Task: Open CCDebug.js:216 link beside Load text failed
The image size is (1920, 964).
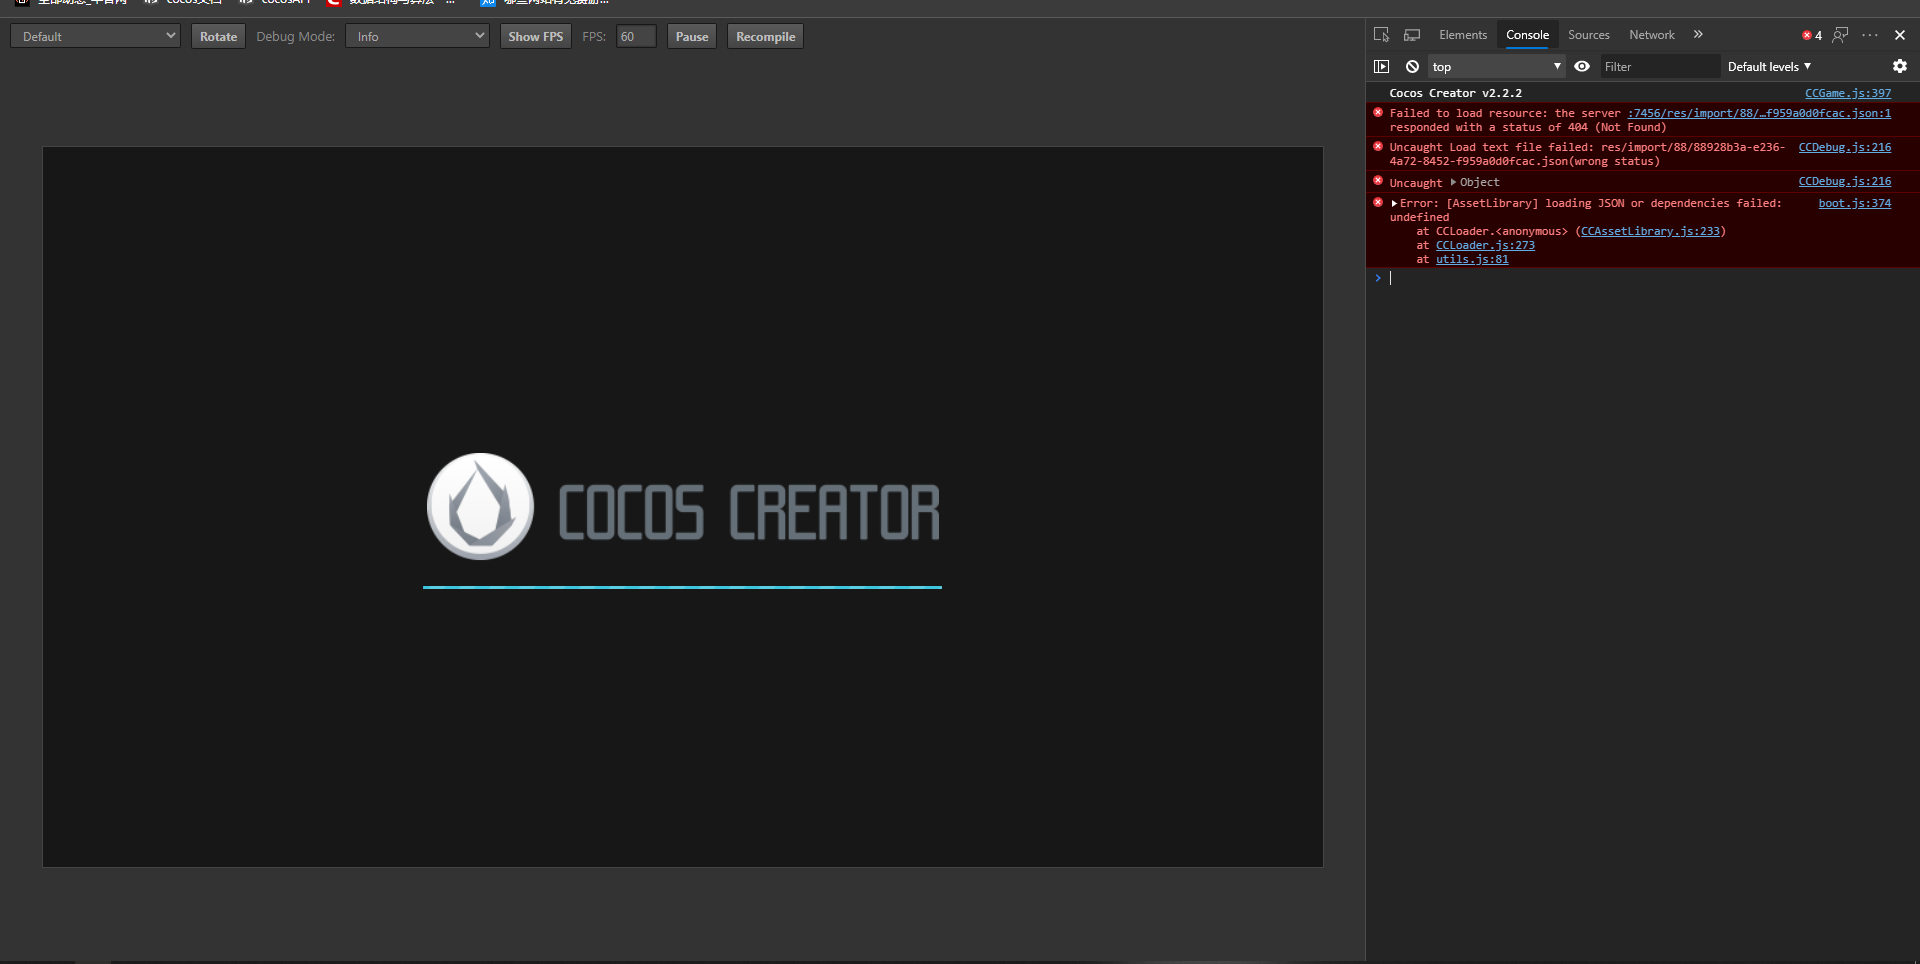Action: [x=1845, y=147]
